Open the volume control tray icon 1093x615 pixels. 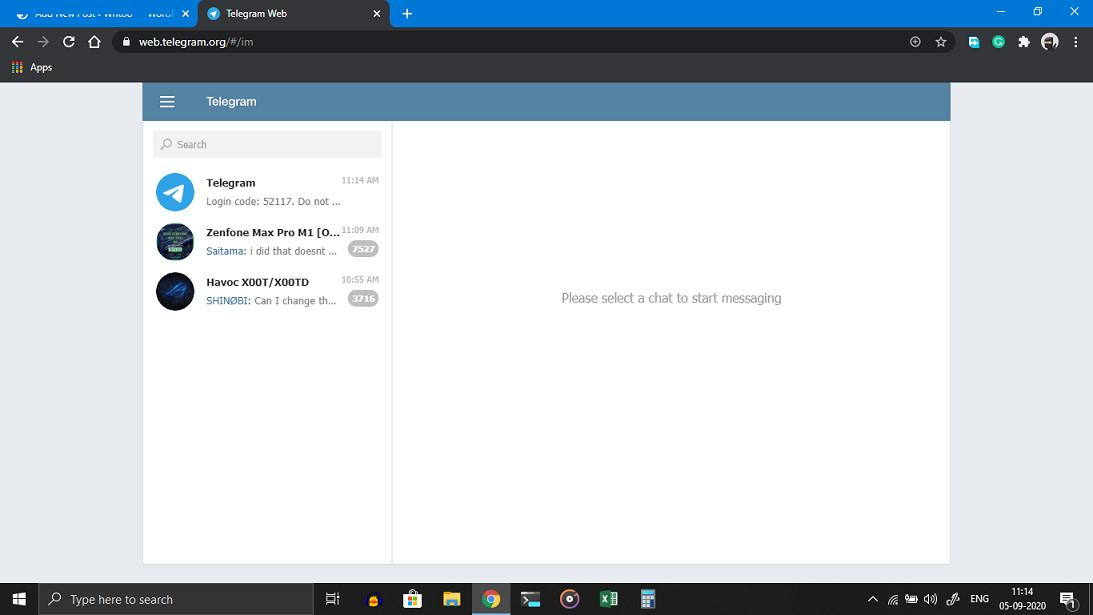point(931,599)
